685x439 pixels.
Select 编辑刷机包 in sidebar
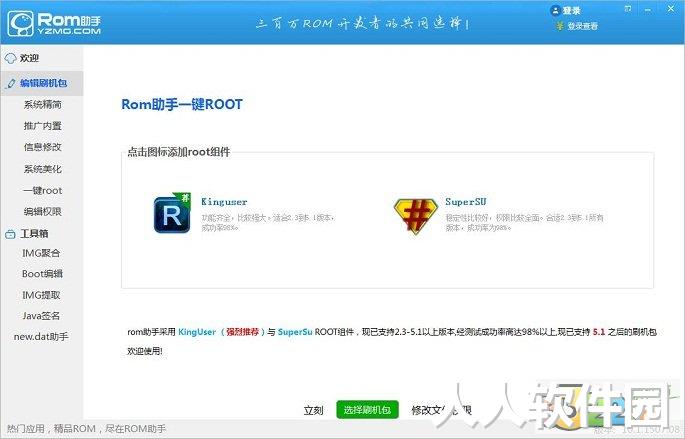42,83
